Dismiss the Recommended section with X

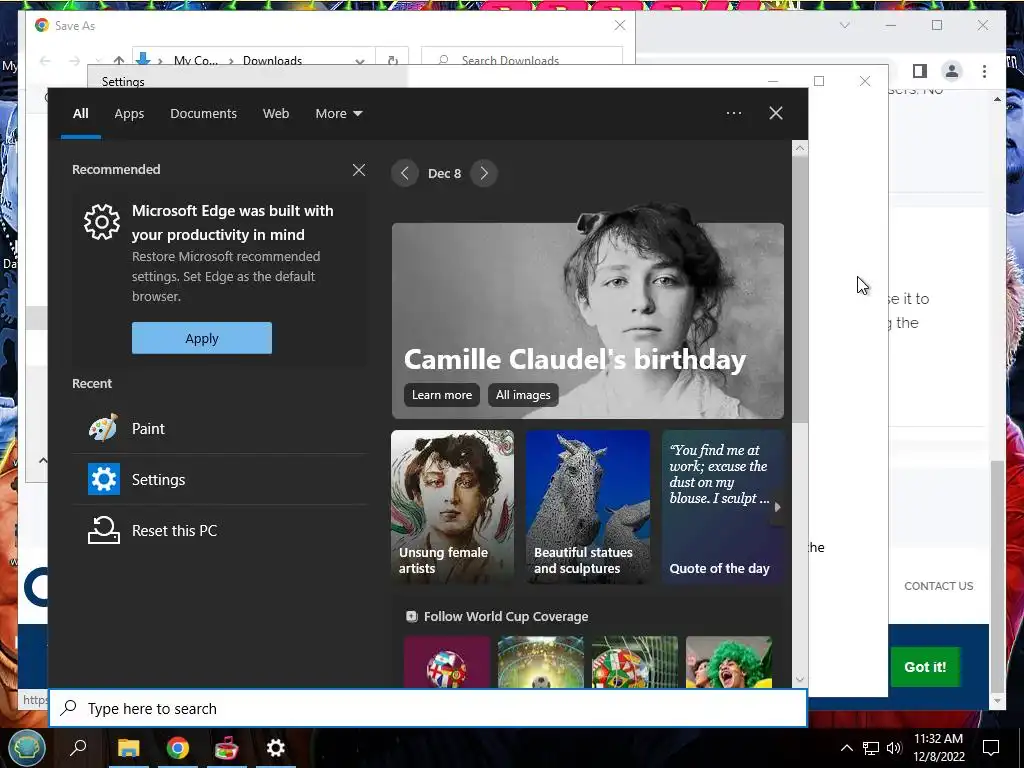point(359,170)
